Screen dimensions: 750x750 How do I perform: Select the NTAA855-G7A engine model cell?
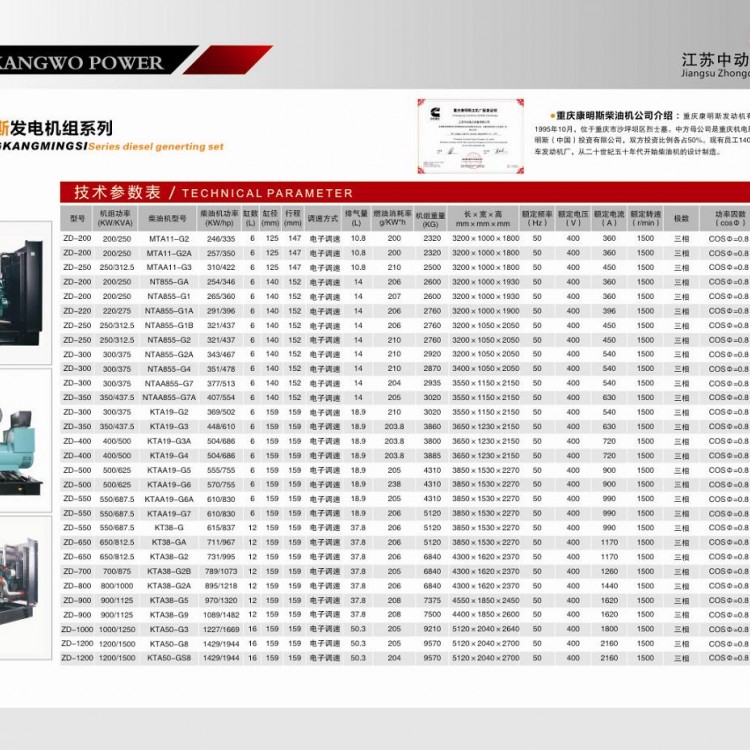(169, 398)
